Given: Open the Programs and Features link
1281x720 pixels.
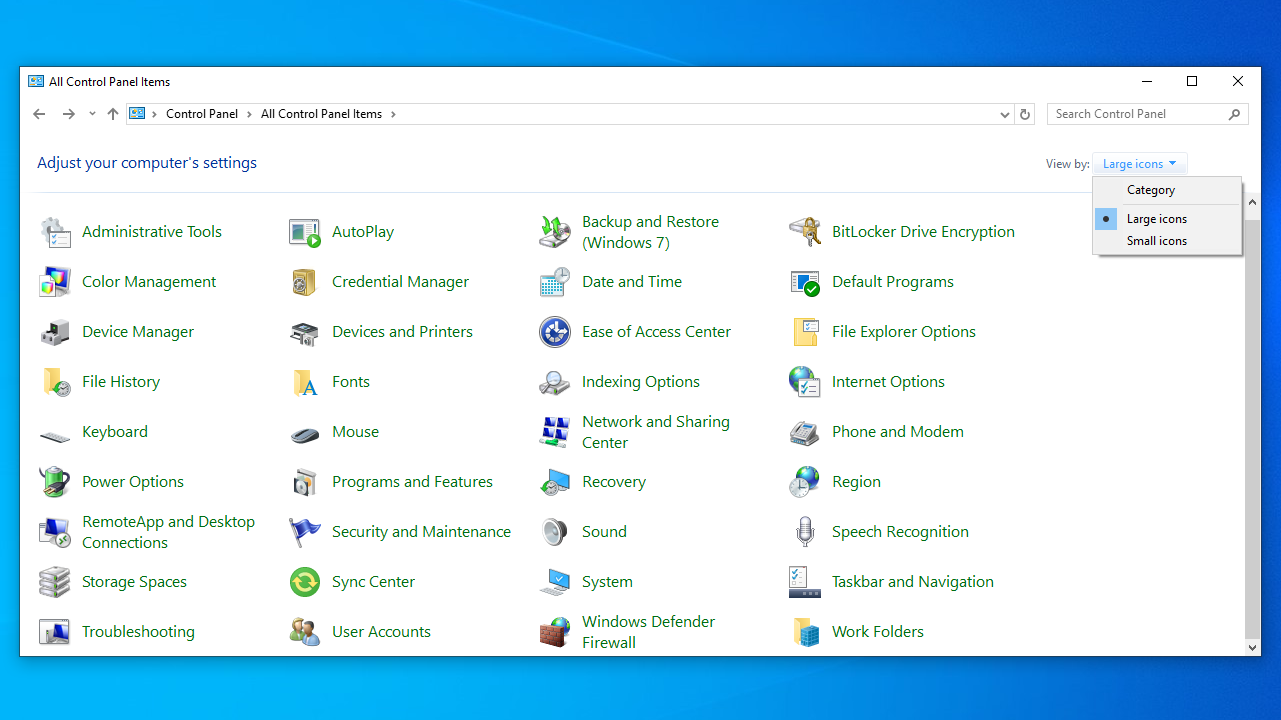Looking at the screenshot, I should coord(412,482).
